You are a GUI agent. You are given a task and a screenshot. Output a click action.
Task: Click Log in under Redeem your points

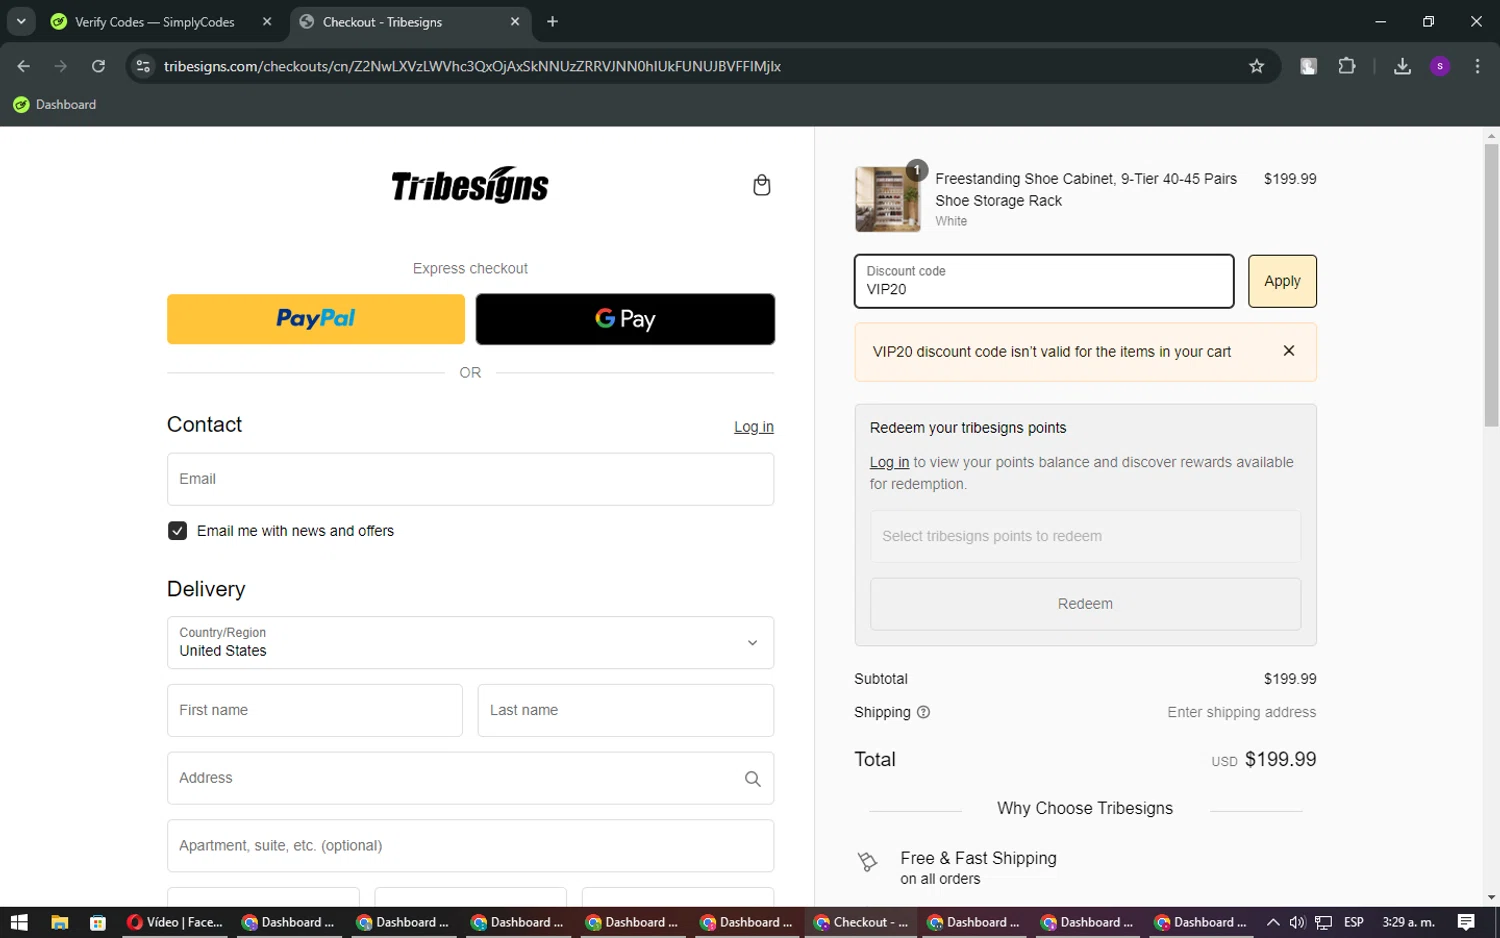889,462
